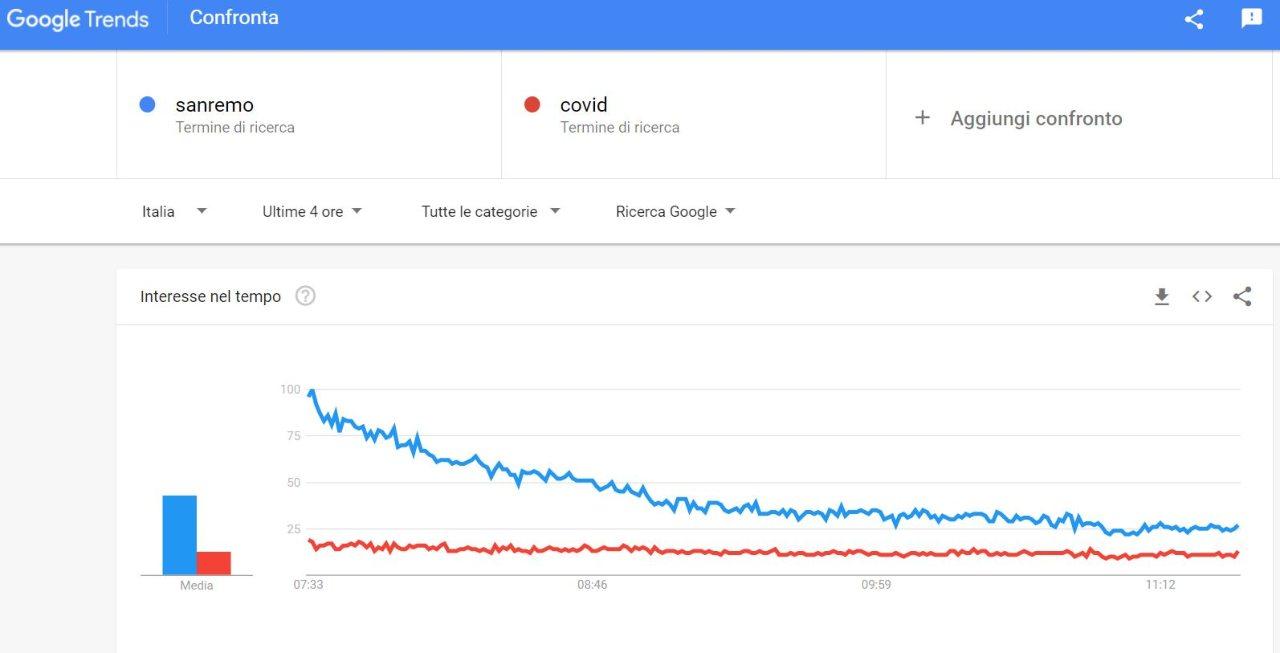
Task: Share the Interesse nel tempo chart
Action: 1242,296
